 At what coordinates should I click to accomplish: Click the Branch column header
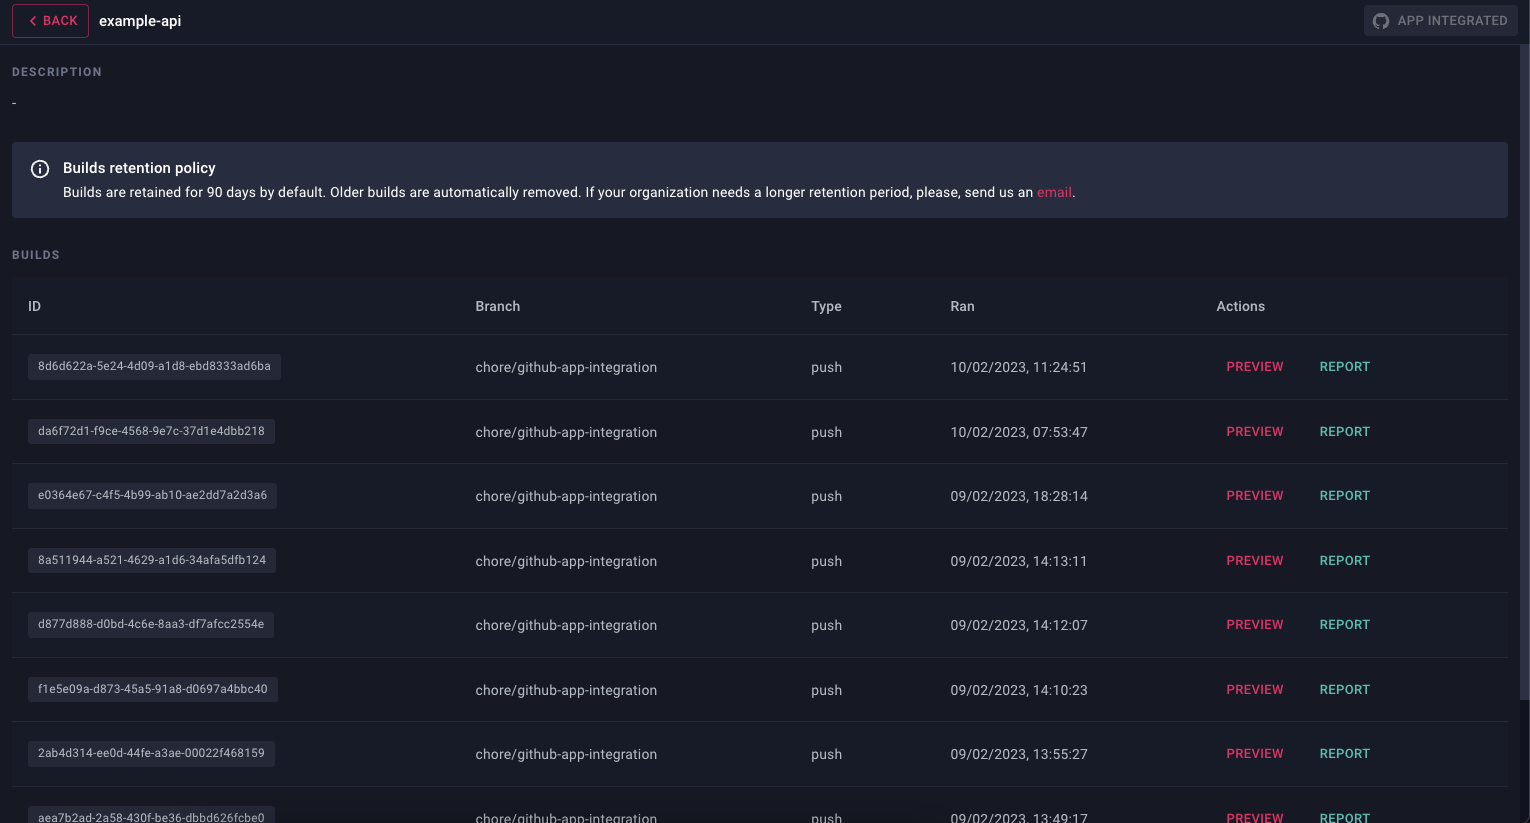497,307
